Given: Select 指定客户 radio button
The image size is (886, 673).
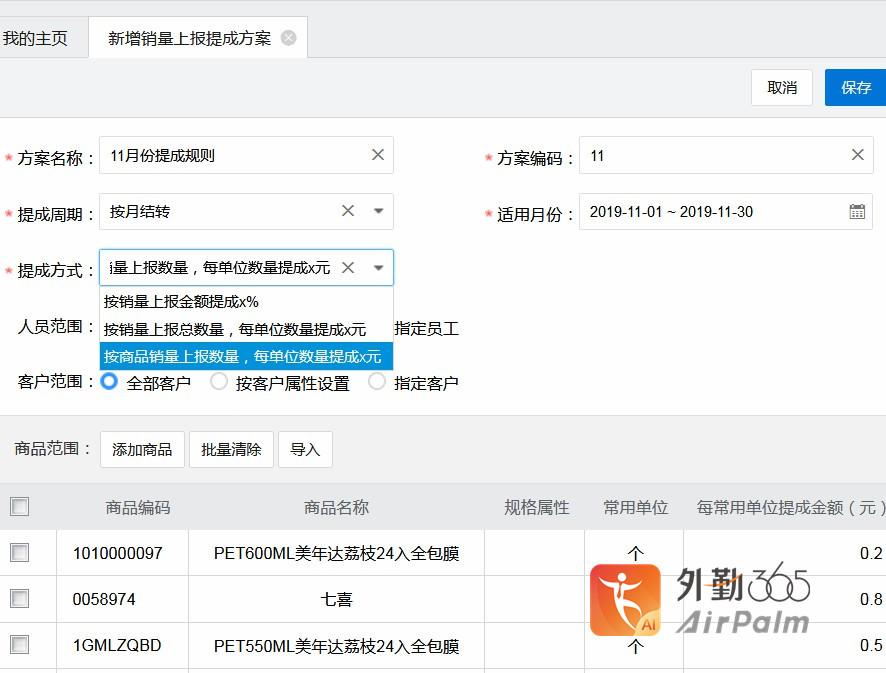Looking at the screenshot, I should pyautogui.click(x=377, y=381).
